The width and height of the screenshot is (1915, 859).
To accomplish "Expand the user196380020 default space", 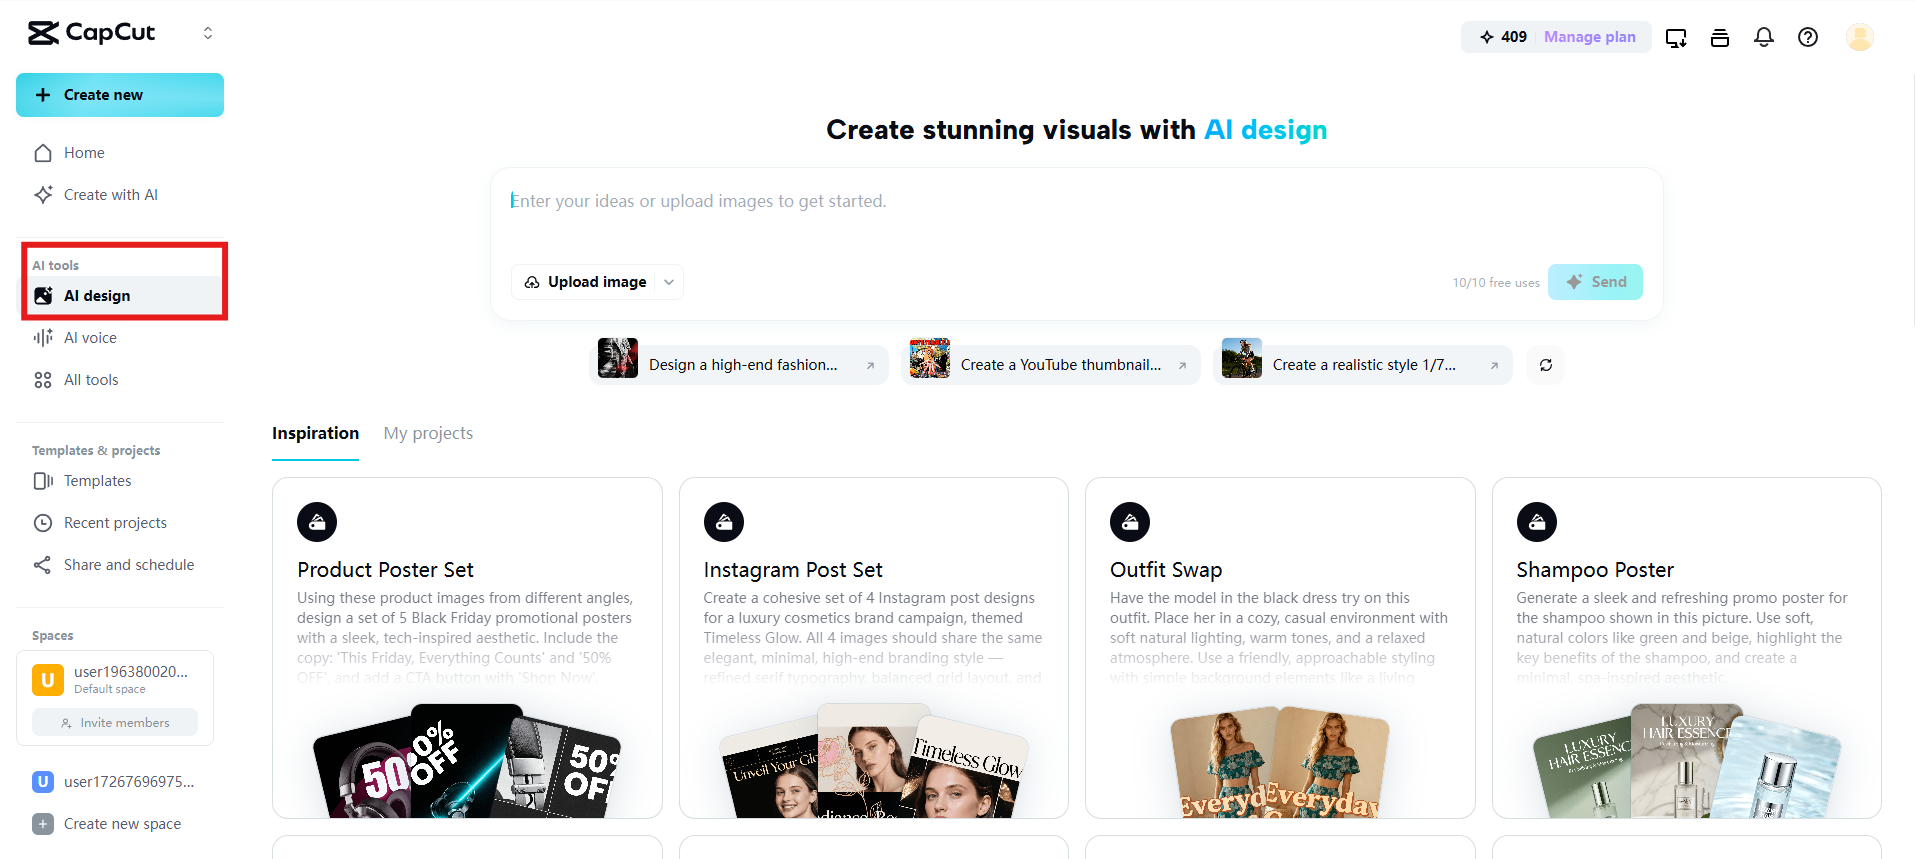I will 130,679.
